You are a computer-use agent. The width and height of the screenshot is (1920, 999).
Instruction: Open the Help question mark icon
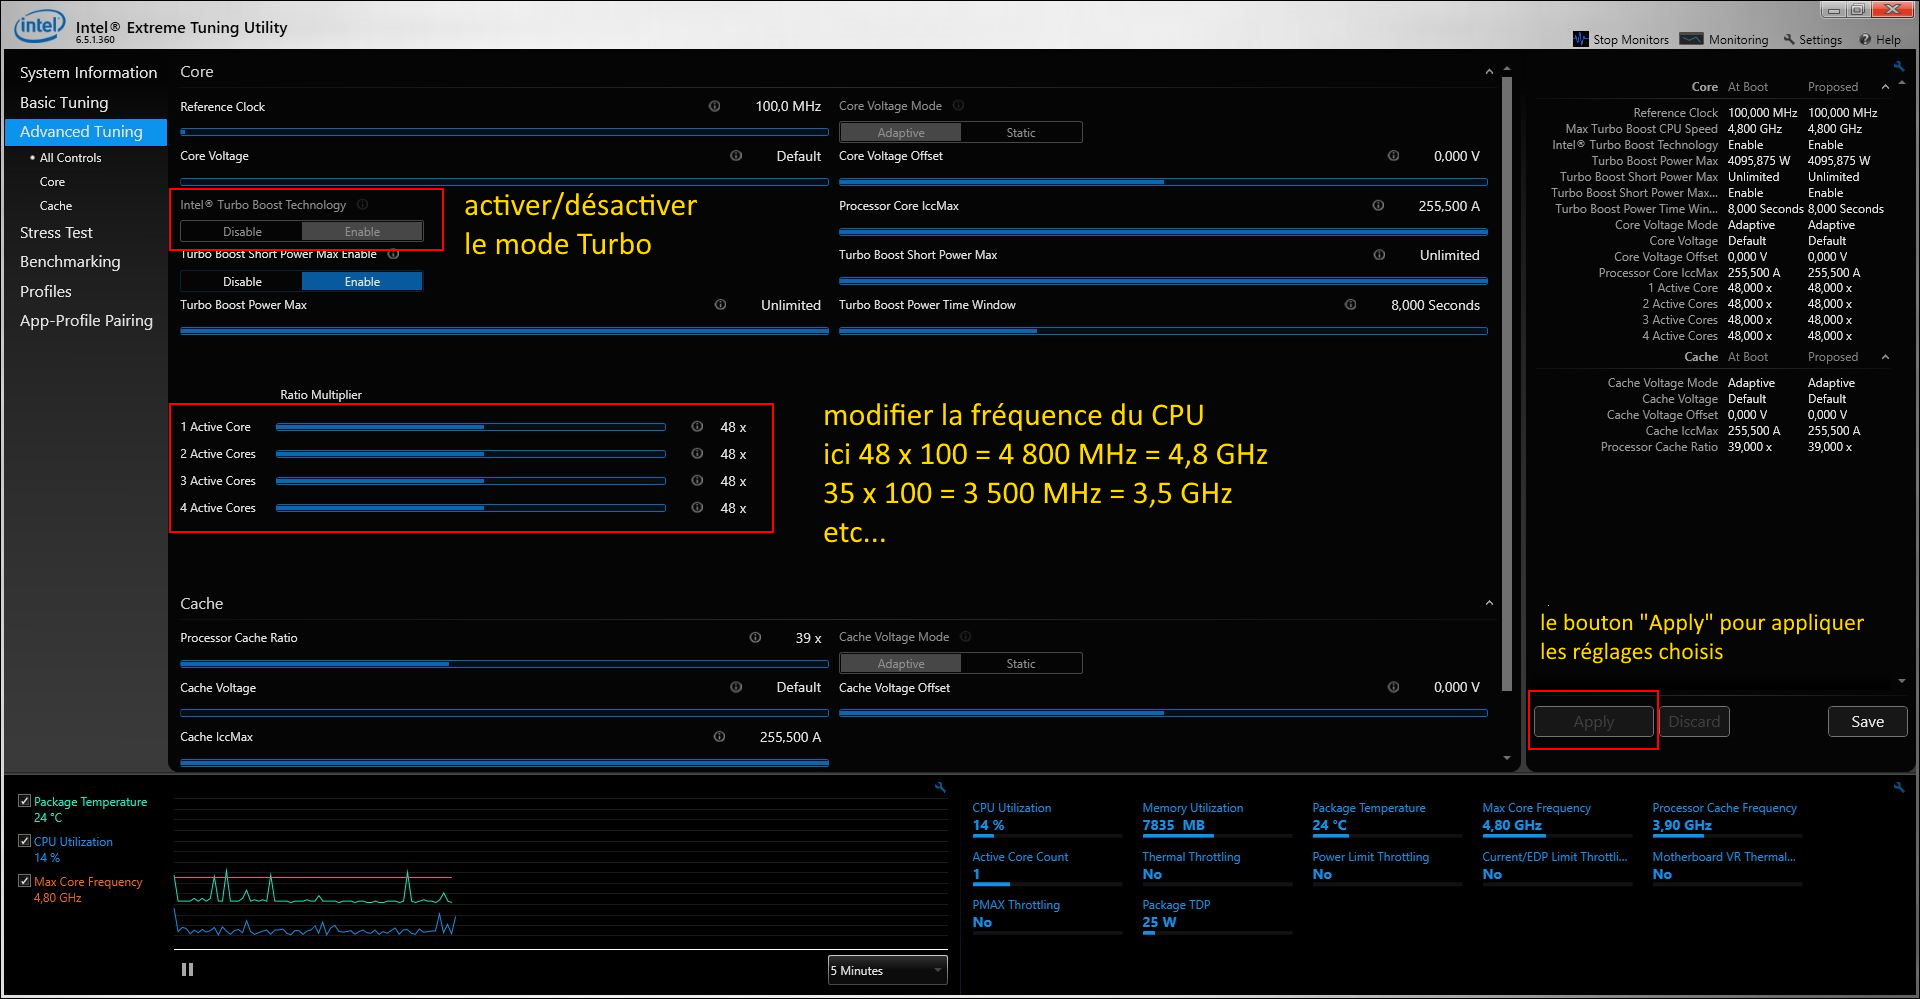click(1865, 39)
